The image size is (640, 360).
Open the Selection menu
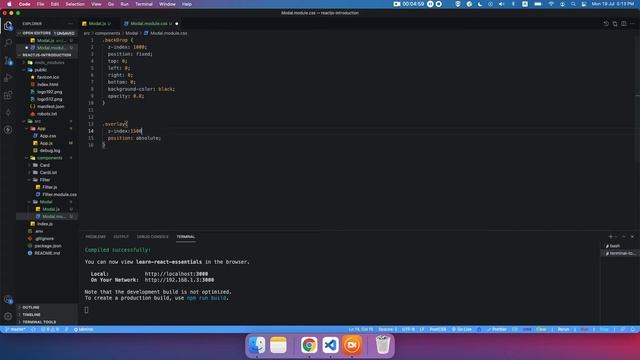75,4
